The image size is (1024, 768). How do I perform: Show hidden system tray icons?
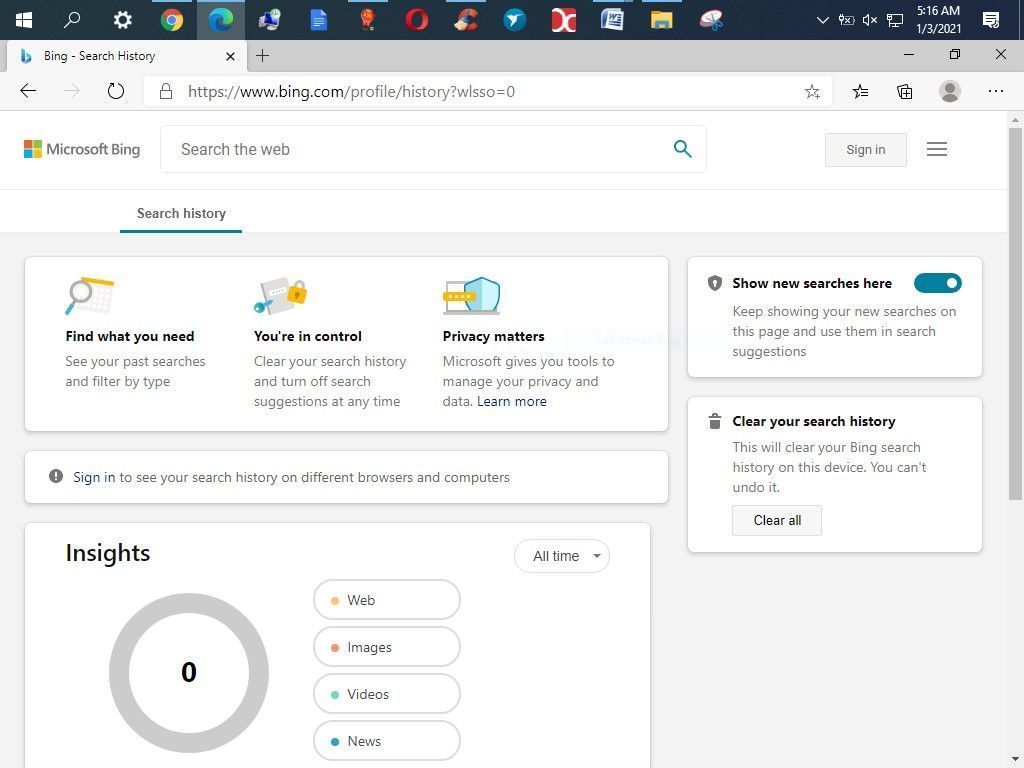(823, 20)
